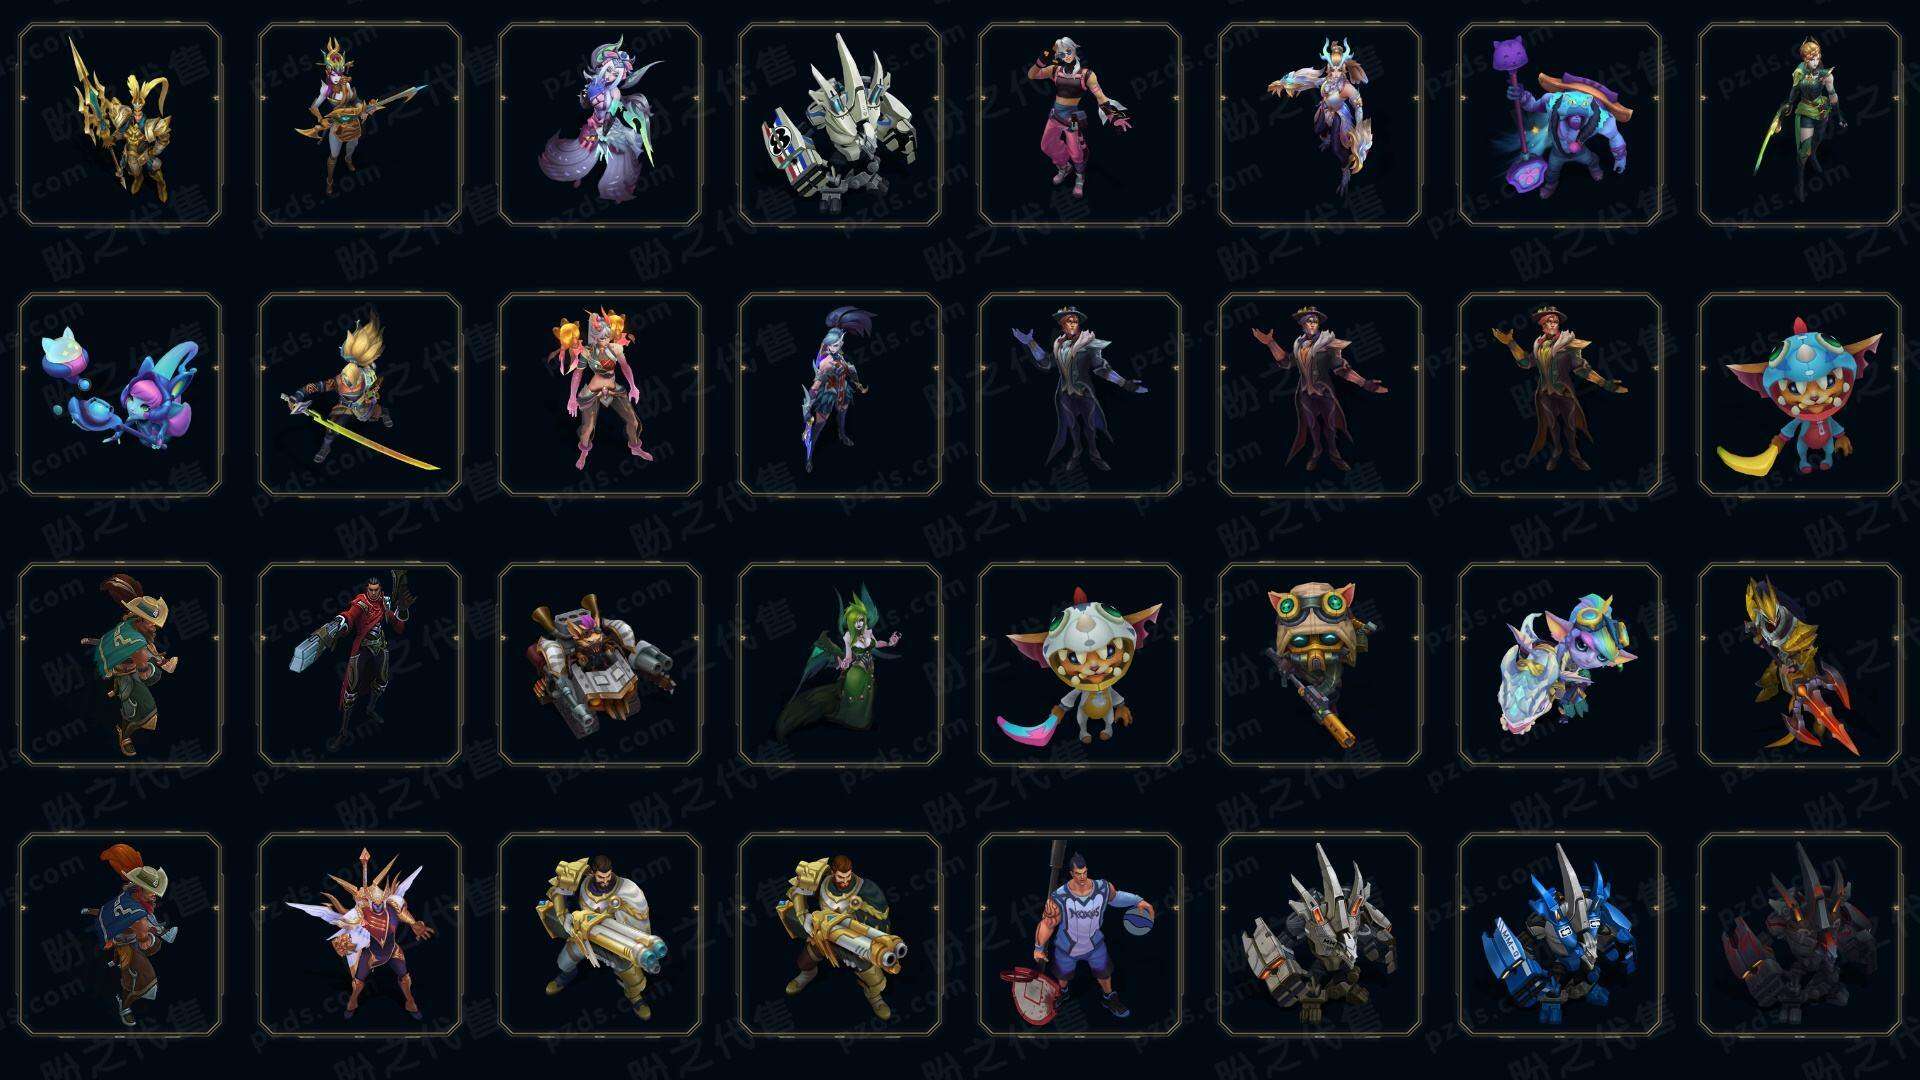Select the small yordle tank mech skin
Viewport: 1920px width, 1080px height.
click(x=600, y=664)
